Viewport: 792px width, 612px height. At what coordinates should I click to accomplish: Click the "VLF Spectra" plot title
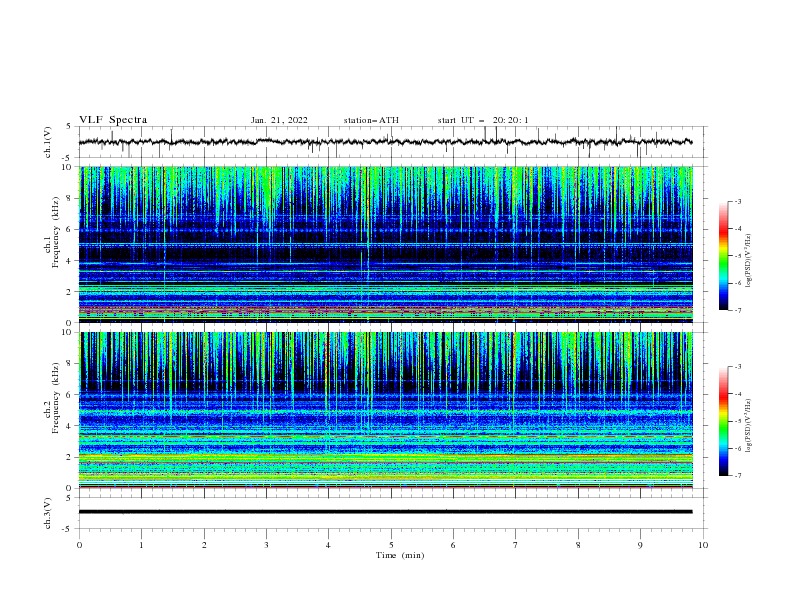coord(113,120)
